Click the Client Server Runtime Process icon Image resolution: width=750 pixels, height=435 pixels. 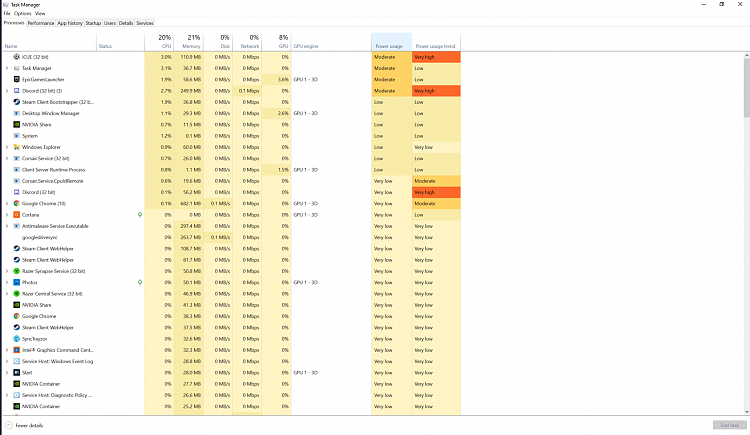16,170
